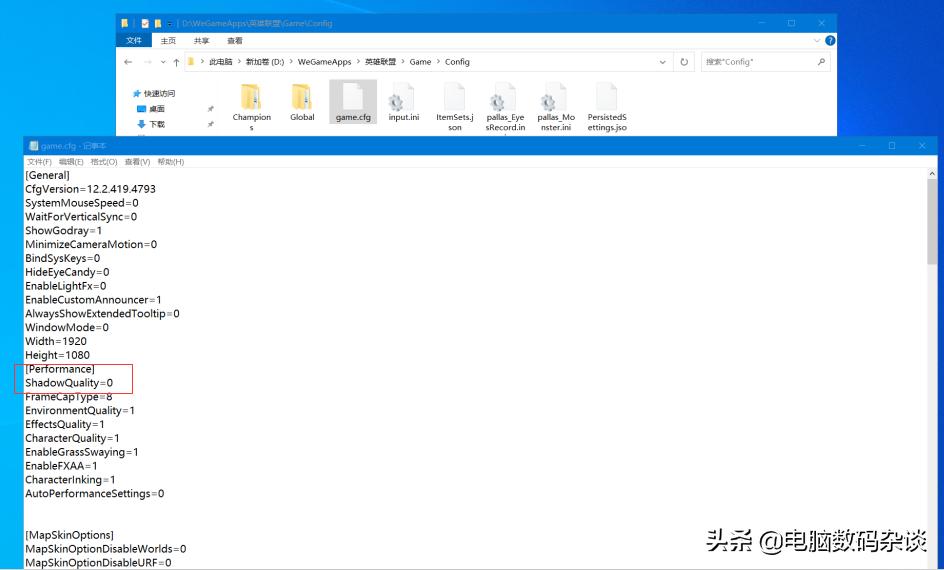This screenshot has height=570, width=944.
Task: Click the Search "Config" input field
Action: [760, 62]
